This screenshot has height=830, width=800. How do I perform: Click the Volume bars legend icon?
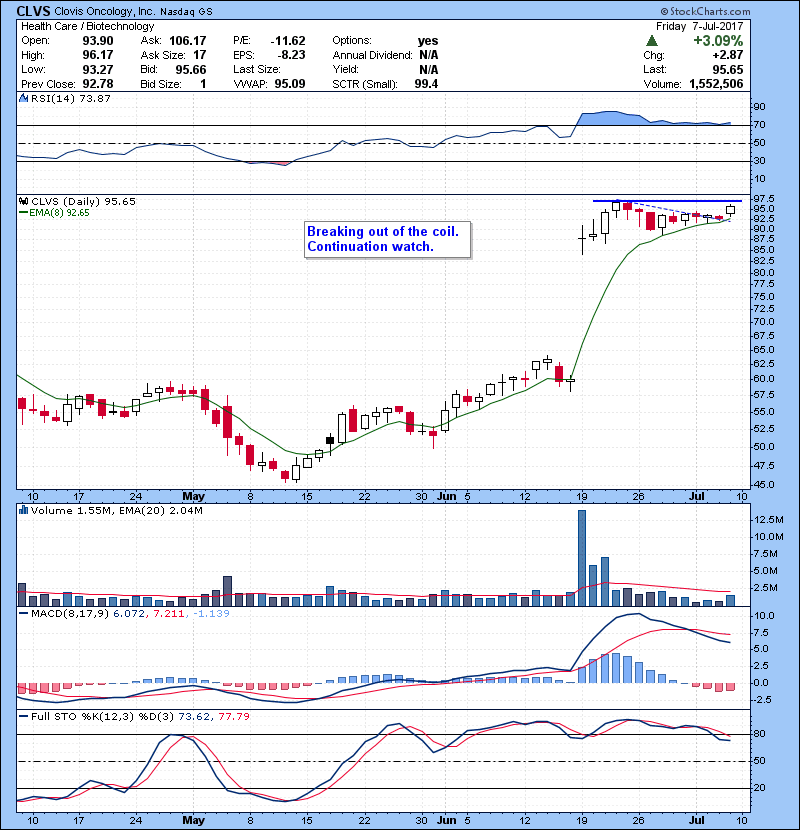click(x=23, y=510)
